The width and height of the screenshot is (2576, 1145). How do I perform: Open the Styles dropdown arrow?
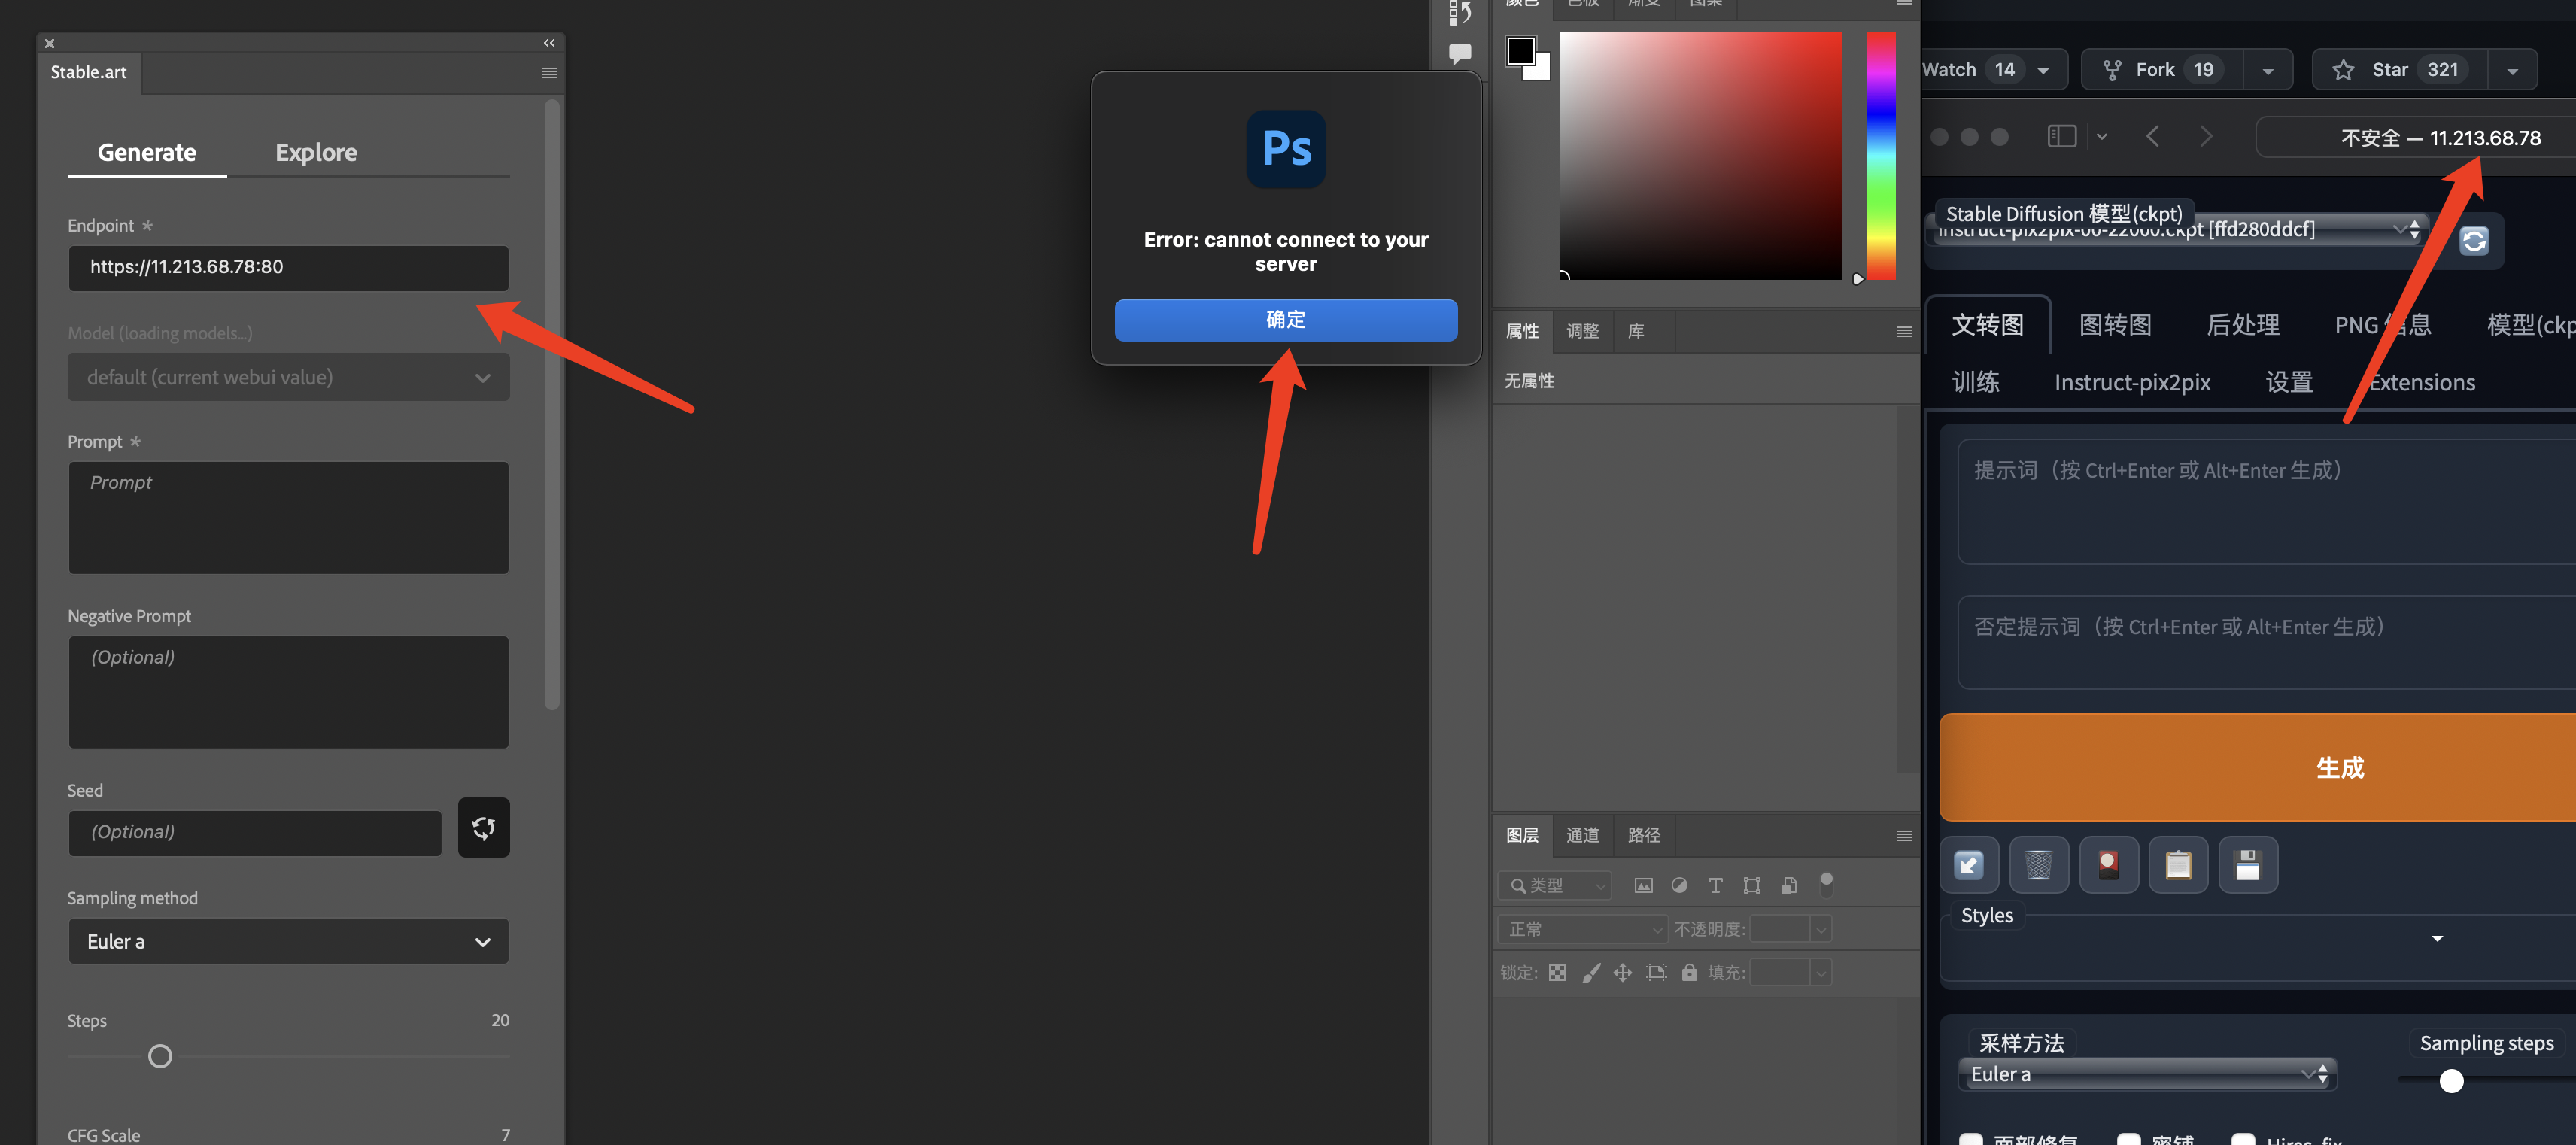click(x=2437, y=938)
